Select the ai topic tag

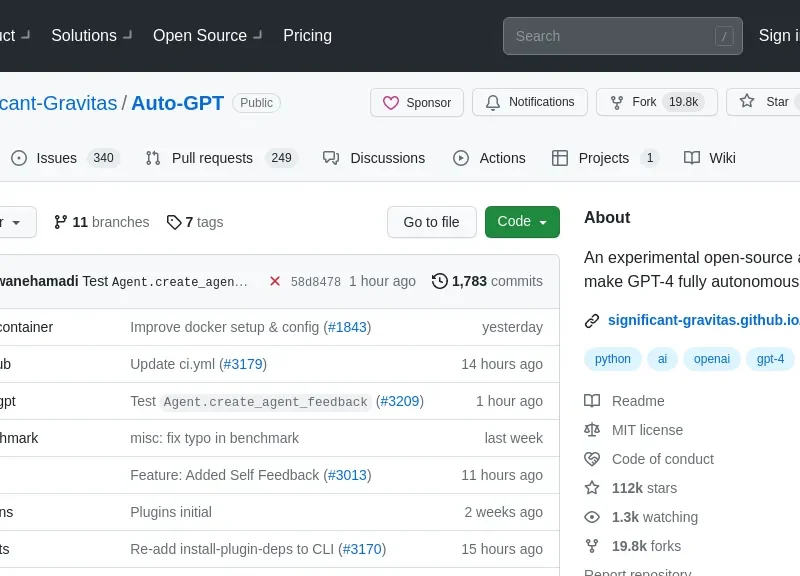[662, 359]
